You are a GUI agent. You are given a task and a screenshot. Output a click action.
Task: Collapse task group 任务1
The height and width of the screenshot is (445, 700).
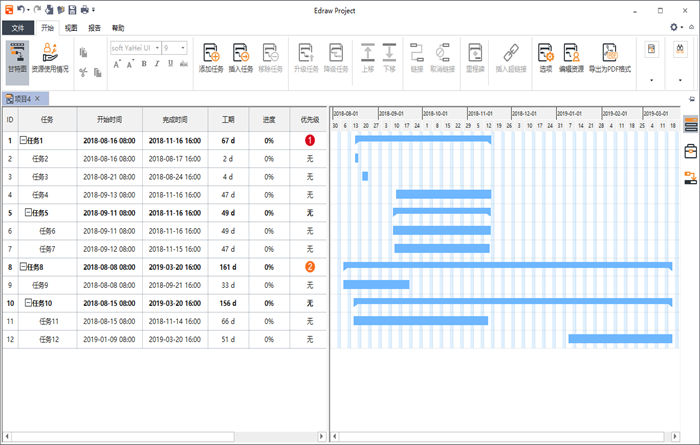click(x=23, y=140)
